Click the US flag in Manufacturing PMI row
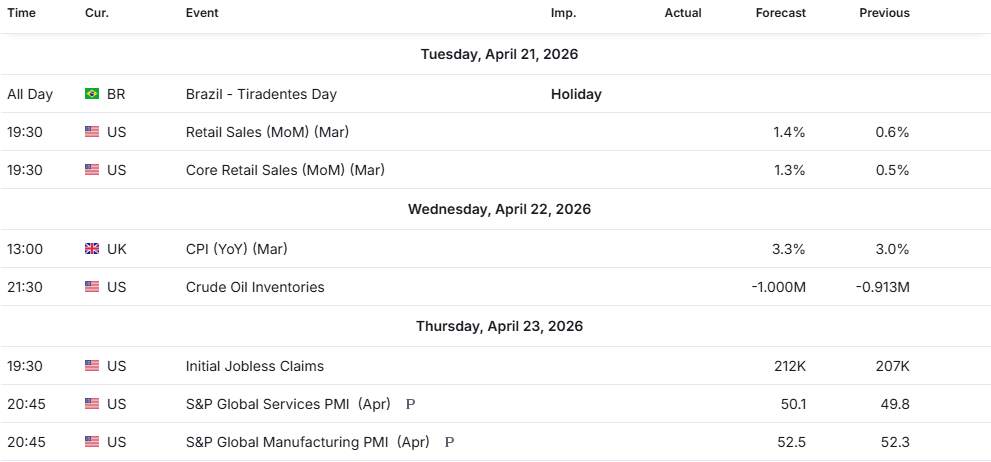This screenshot has width=991, height=462. (92, 441)
